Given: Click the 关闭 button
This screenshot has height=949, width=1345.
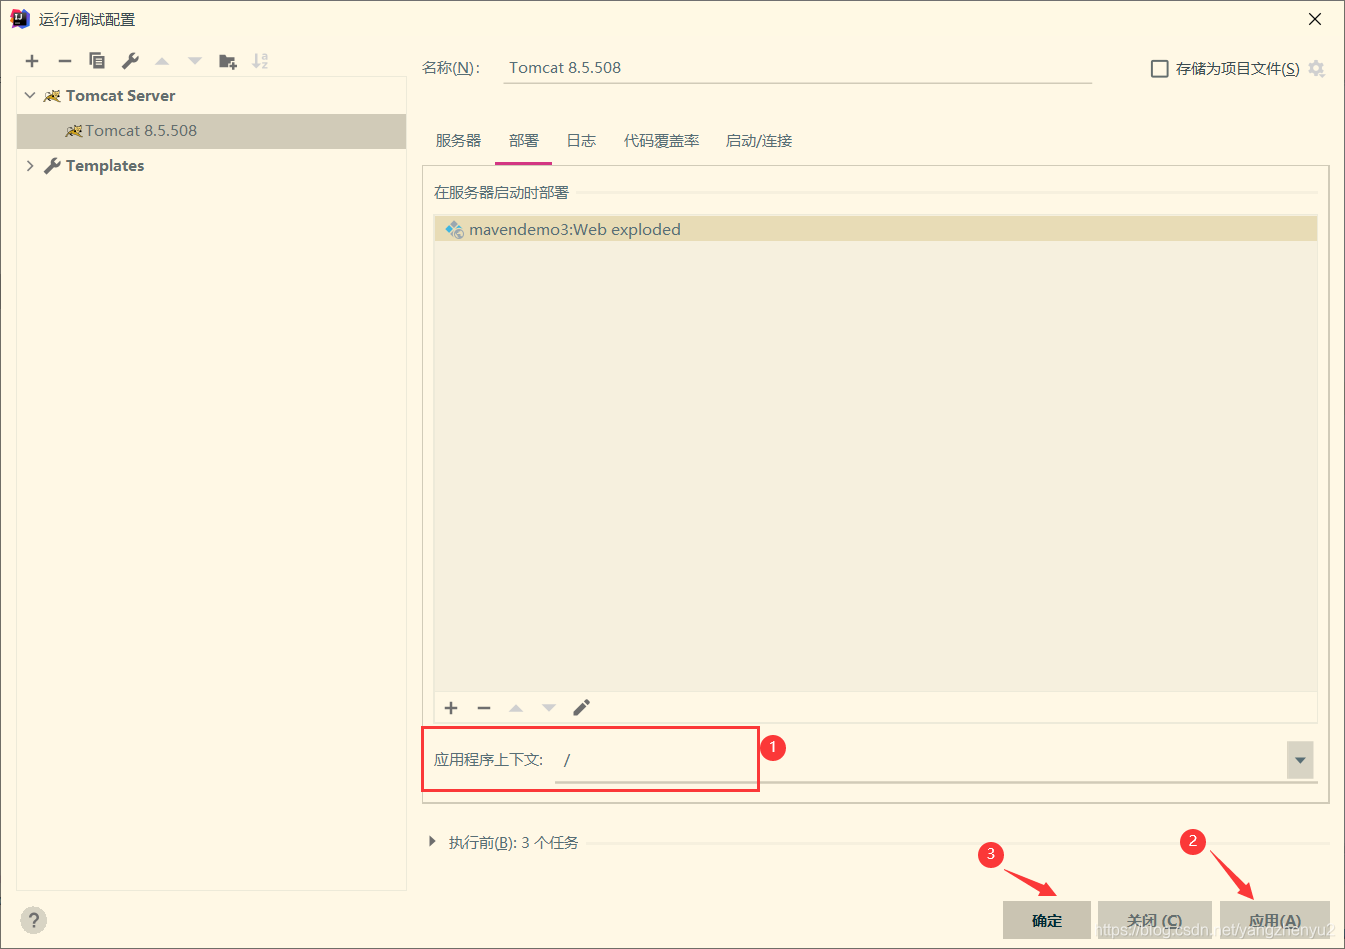Looking at the screenshot, I should point(1154,920).
